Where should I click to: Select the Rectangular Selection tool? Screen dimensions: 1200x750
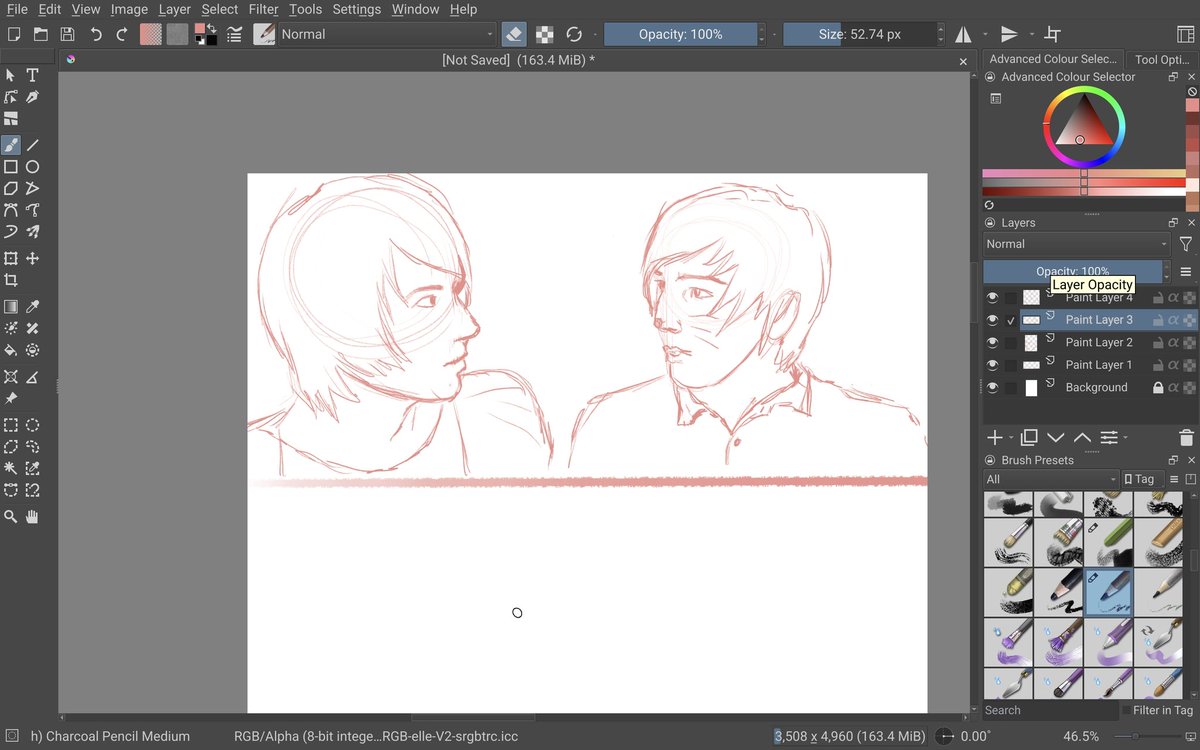pos(11,425)
